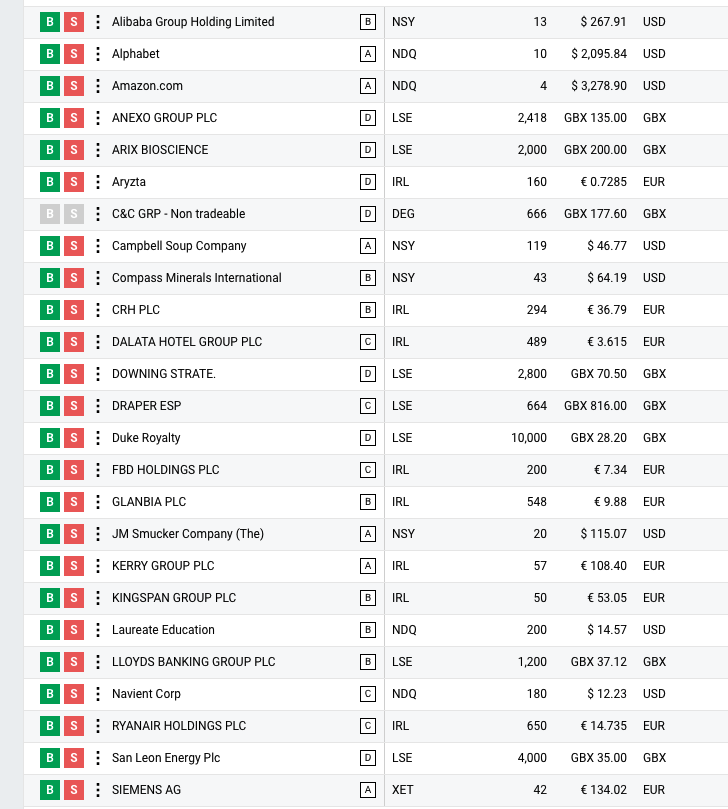Select the Navient Corp stock name
The width and height of the screenshot is (728, 809).
146,693
